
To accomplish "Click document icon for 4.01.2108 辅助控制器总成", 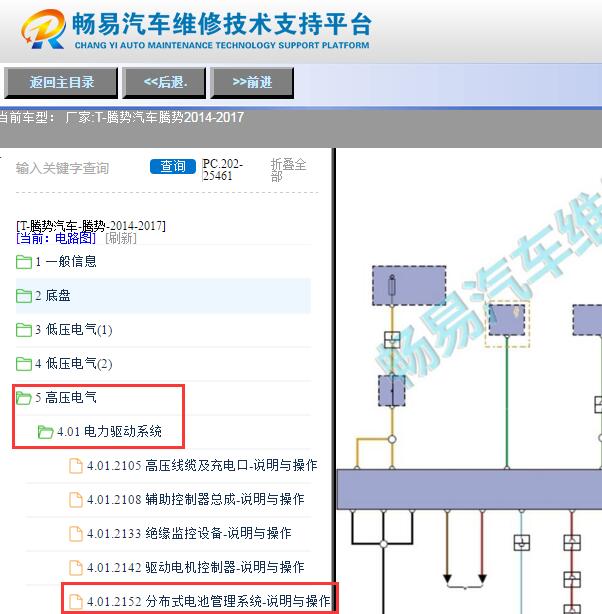I will point(76,500).
